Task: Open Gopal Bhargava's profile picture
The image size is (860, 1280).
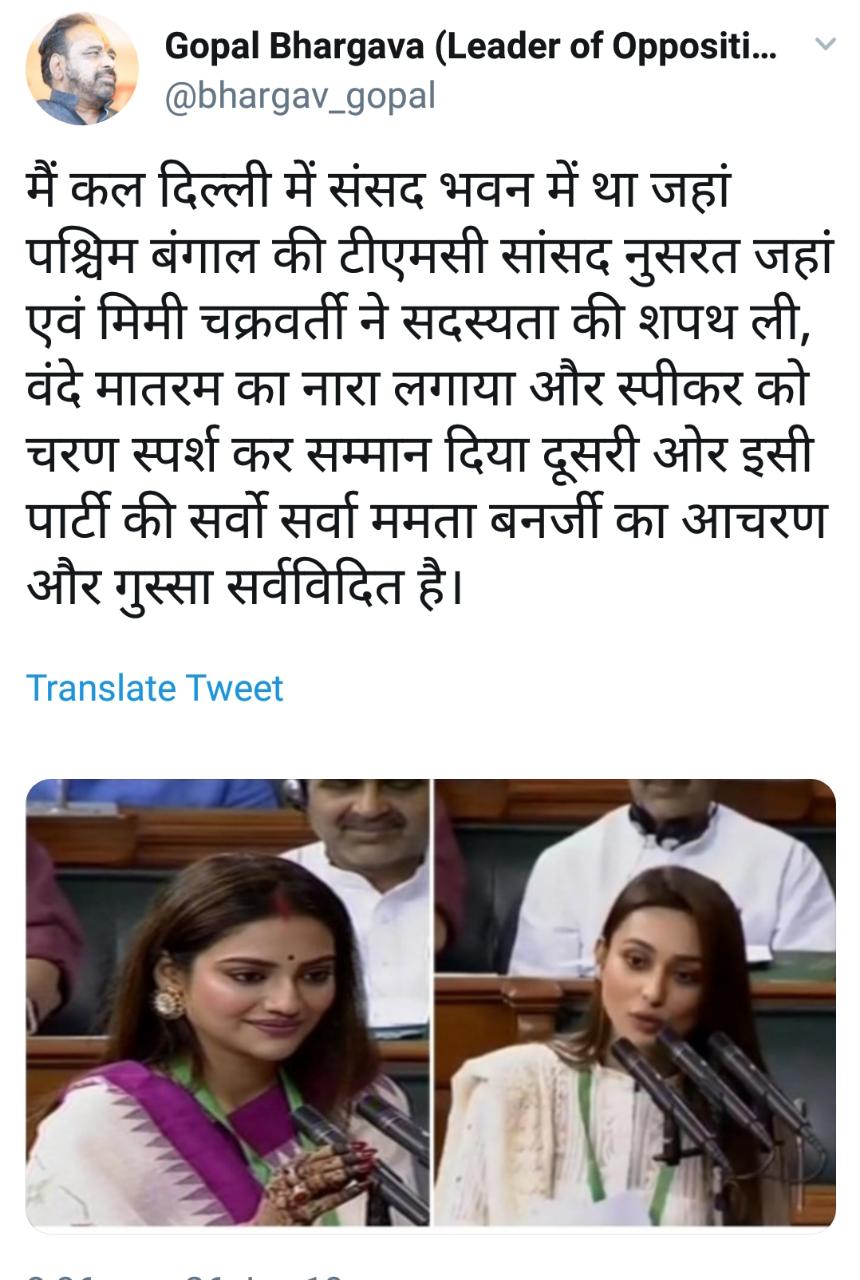Action: [x=82, y=69]
